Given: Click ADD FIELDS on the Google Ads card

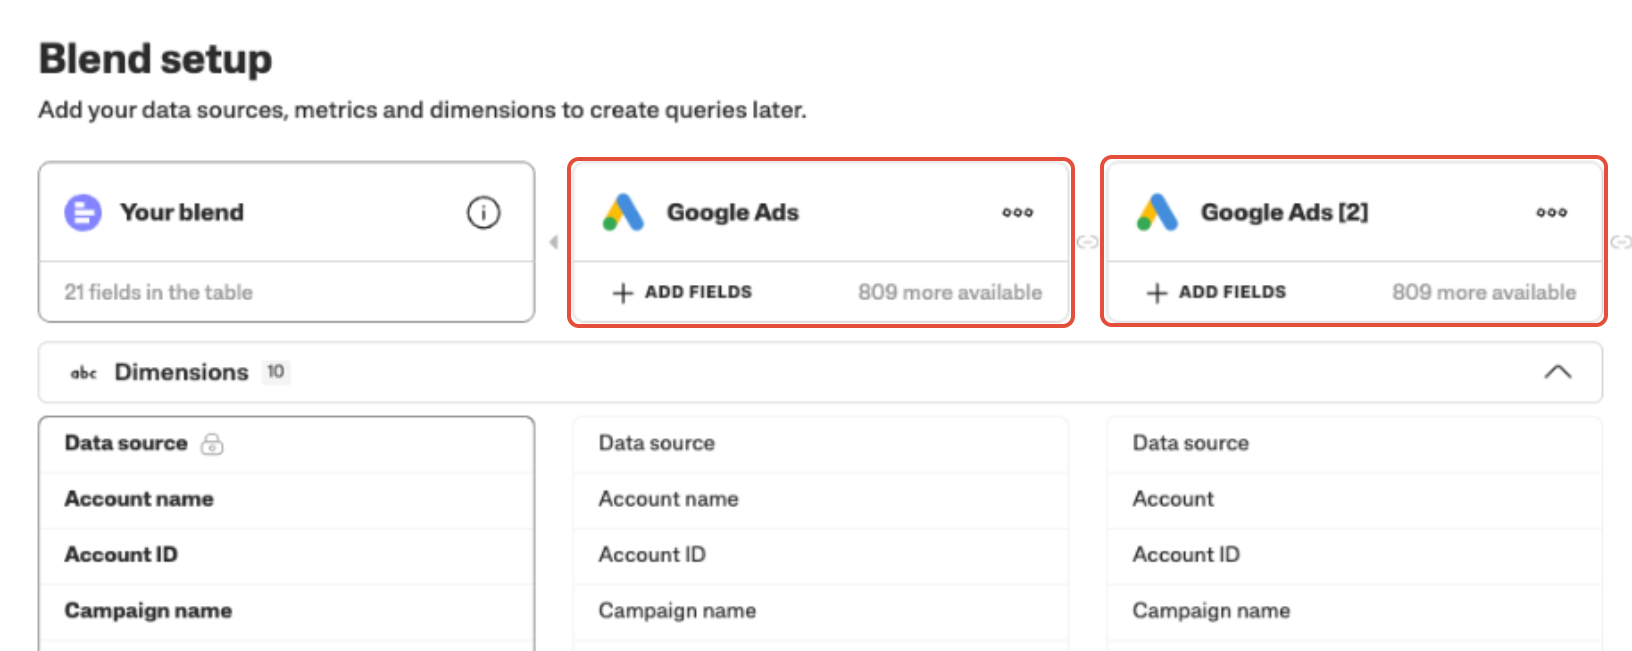Looking at the screenshot, I should coord(682,292).
